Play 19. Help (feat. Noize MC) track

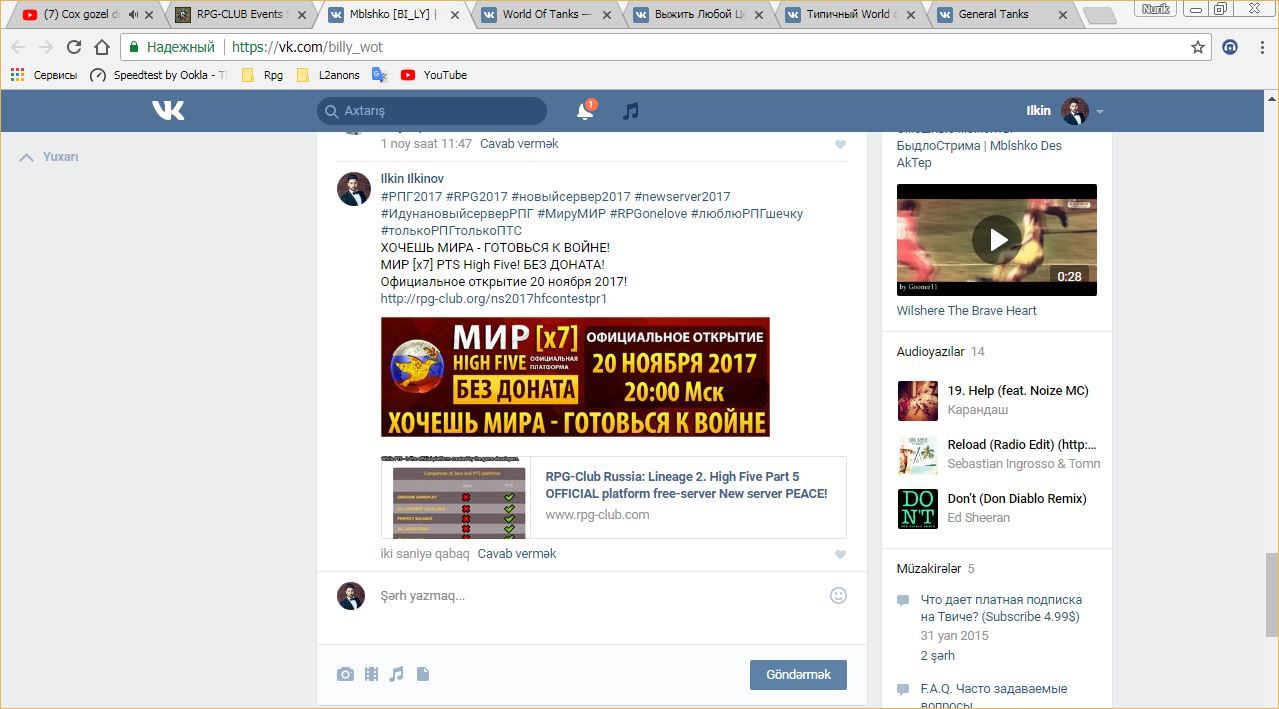click(x=1018, y=390)
